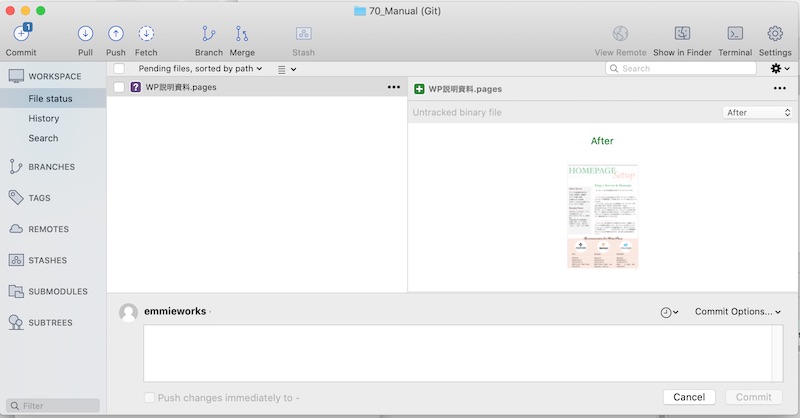Open Commit Options dropdown
Screen dimensions: 800x418
coord(738,311)
